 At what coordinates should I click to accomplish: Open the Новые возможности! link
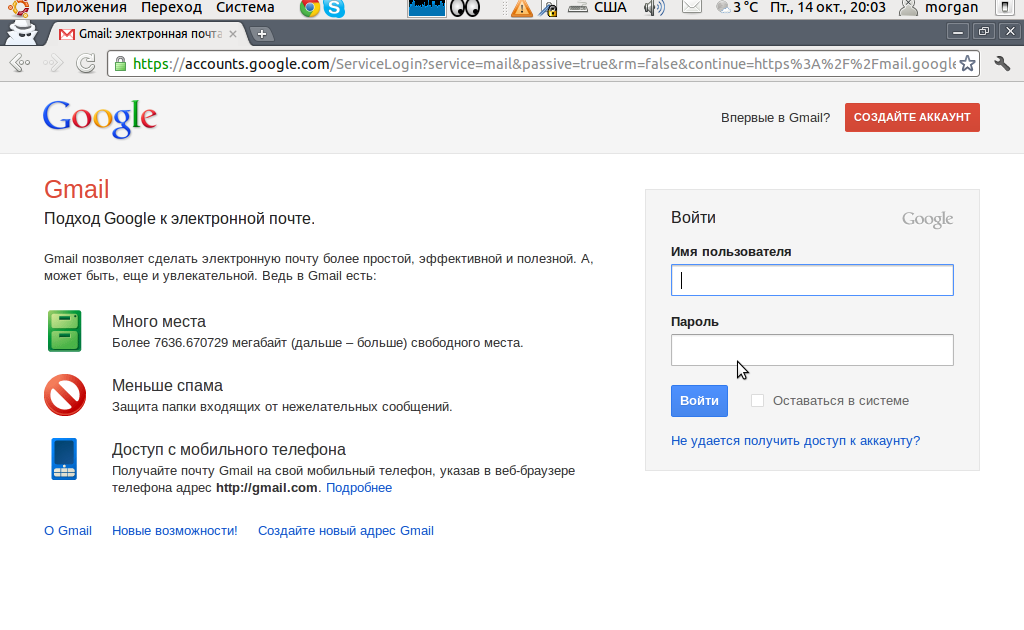pos(174,531)
